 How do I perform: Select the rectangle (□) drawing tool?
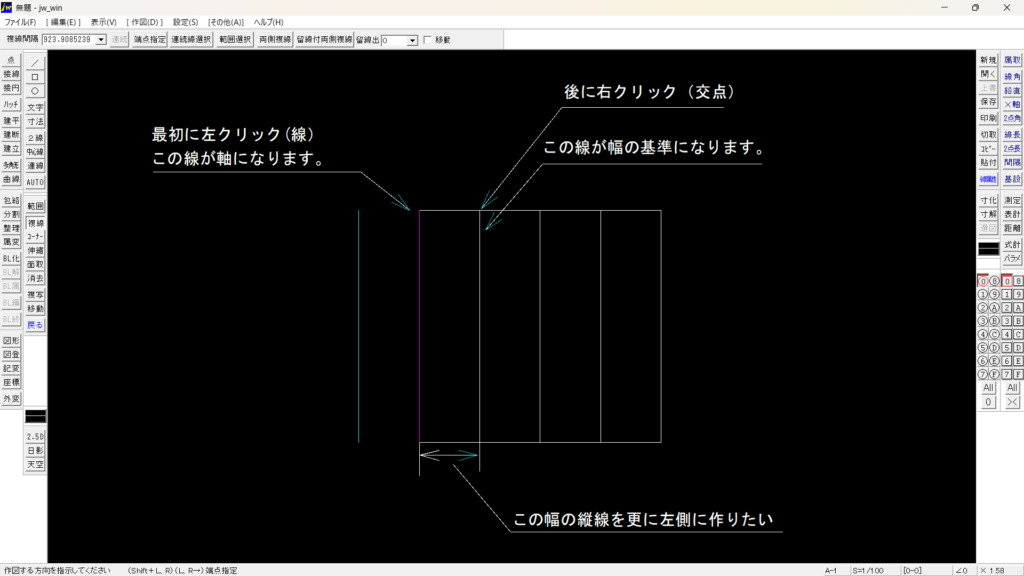click(x=35, y=76)
